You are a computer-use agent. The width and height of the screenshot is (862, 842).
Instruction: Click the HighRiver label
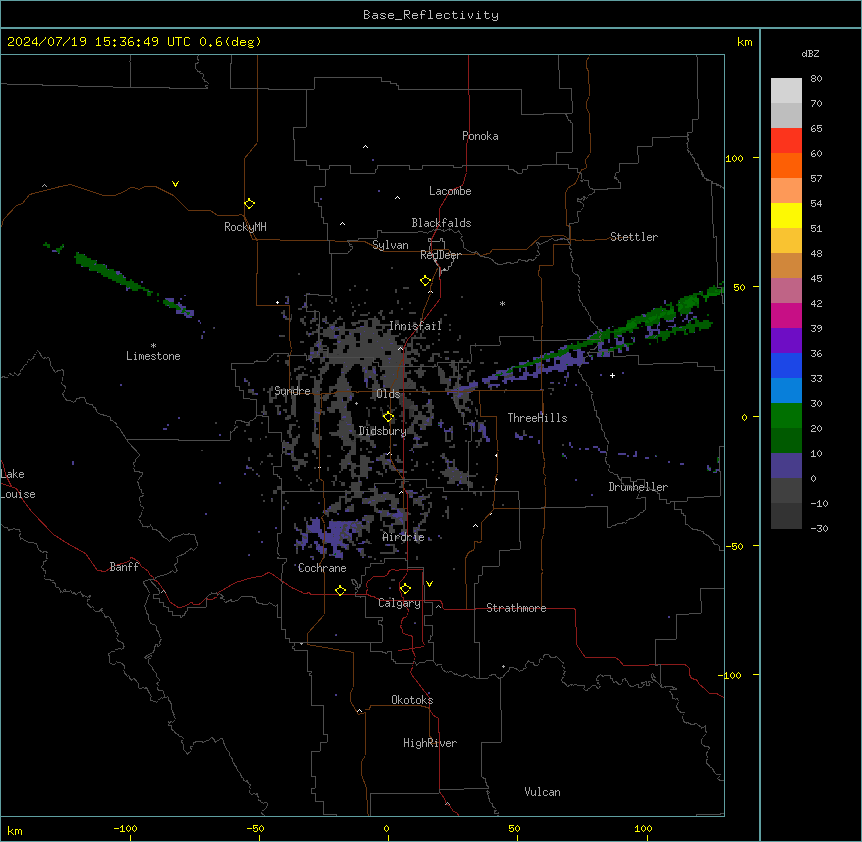430,743
